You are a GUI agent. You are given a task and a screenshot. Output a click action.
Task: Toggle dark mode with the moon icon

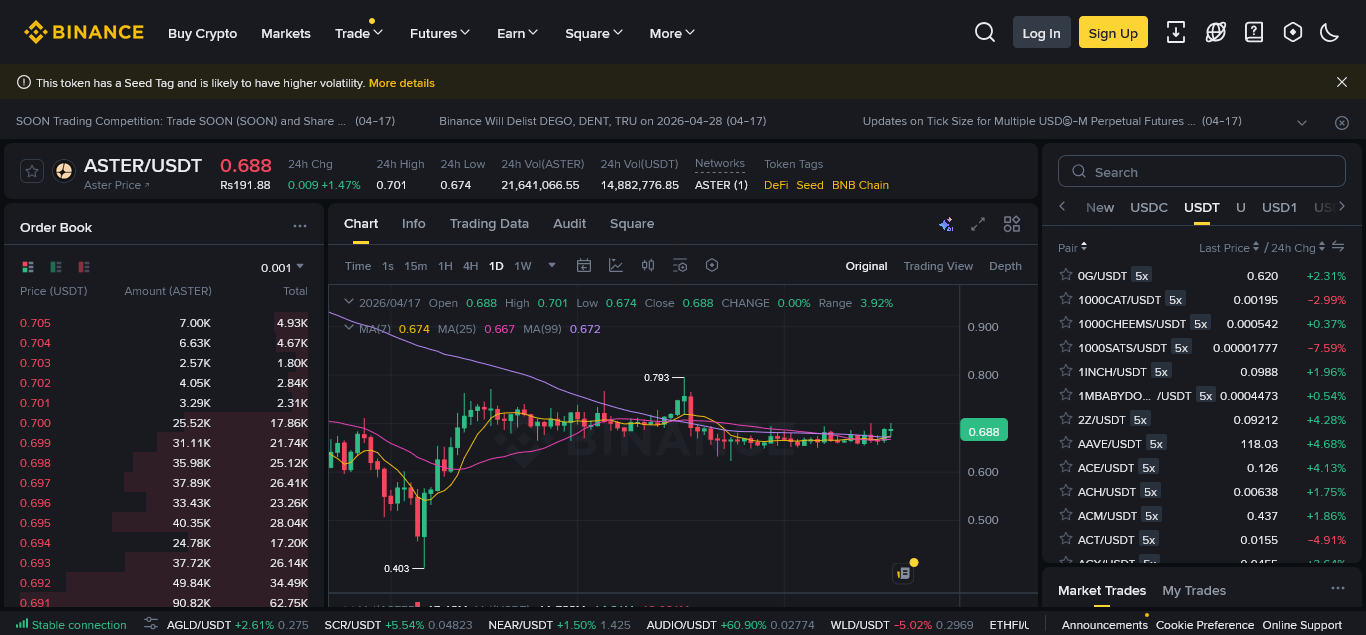tap(1330, 32)
